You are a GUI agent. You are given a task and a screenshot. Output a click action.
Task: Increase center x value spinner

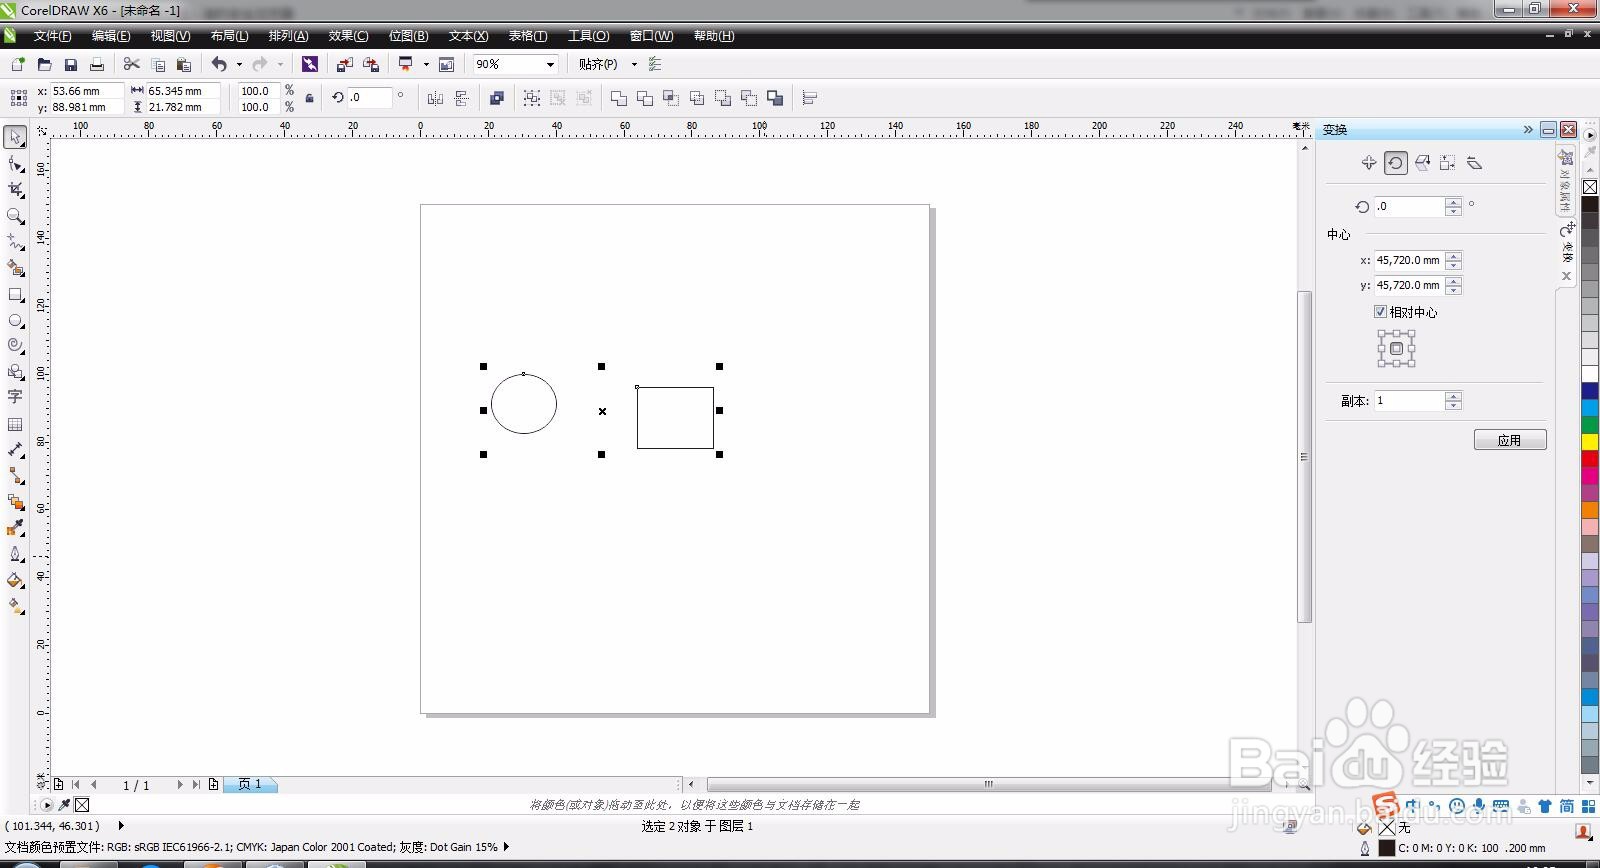(1454, 255)
